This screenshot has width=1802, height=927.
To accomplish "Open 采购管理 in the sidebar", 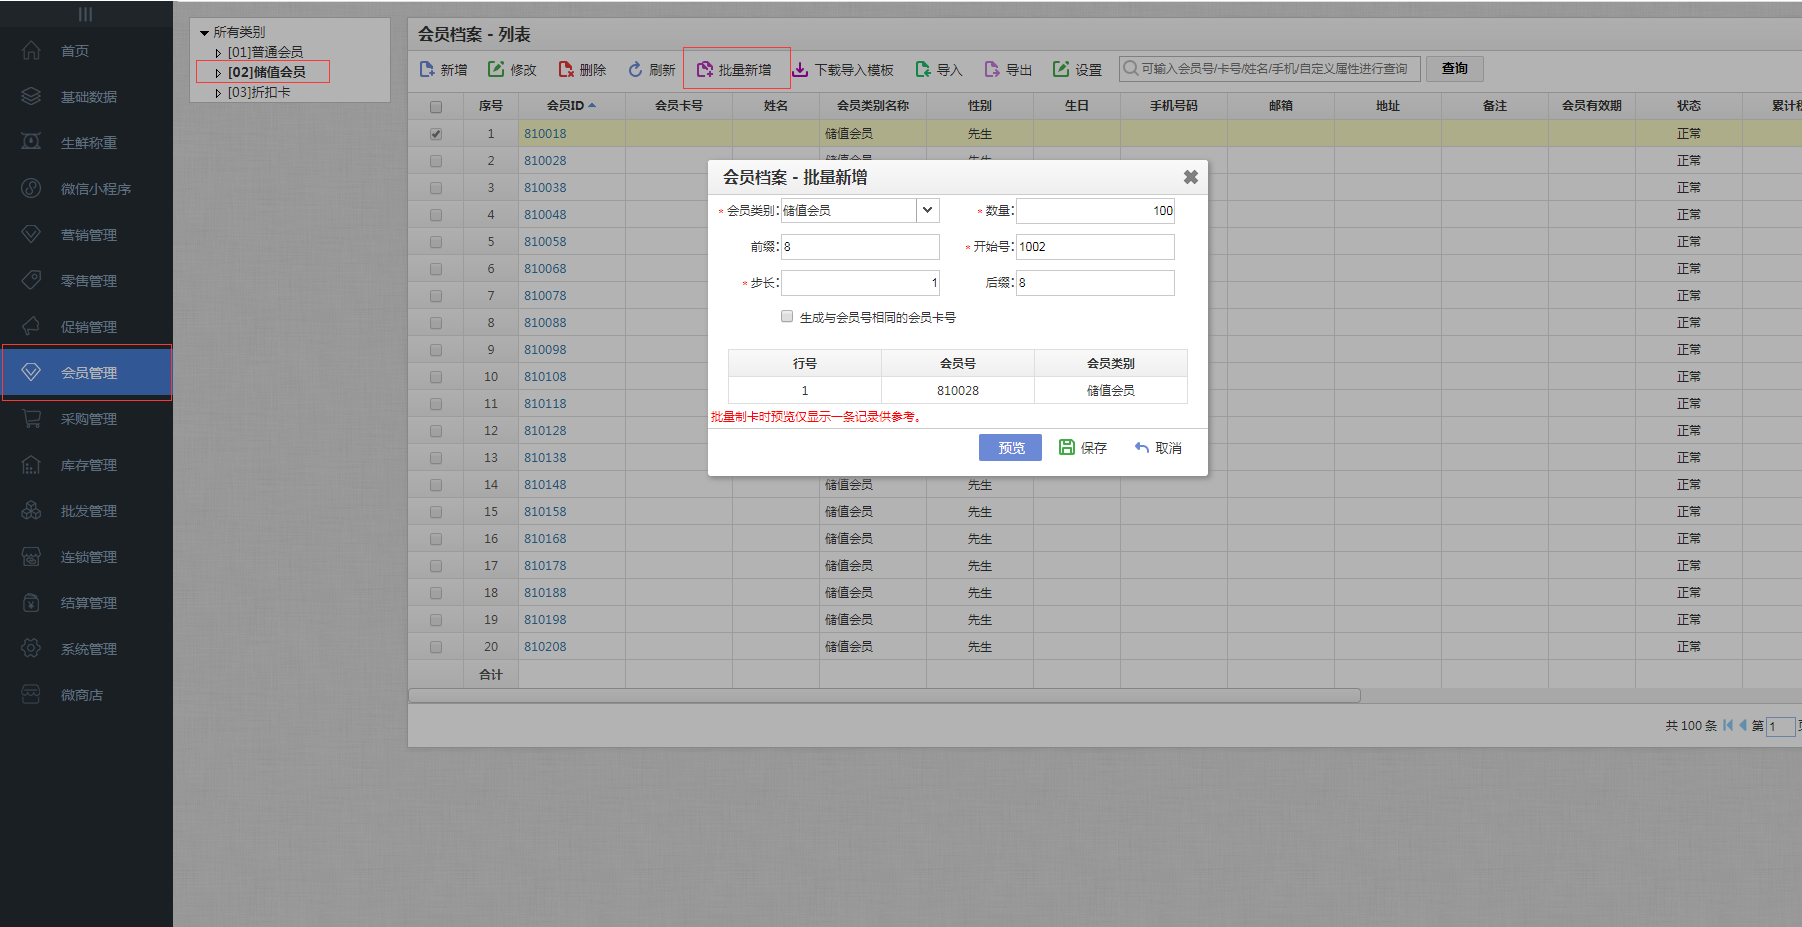I will pos(88,419).
